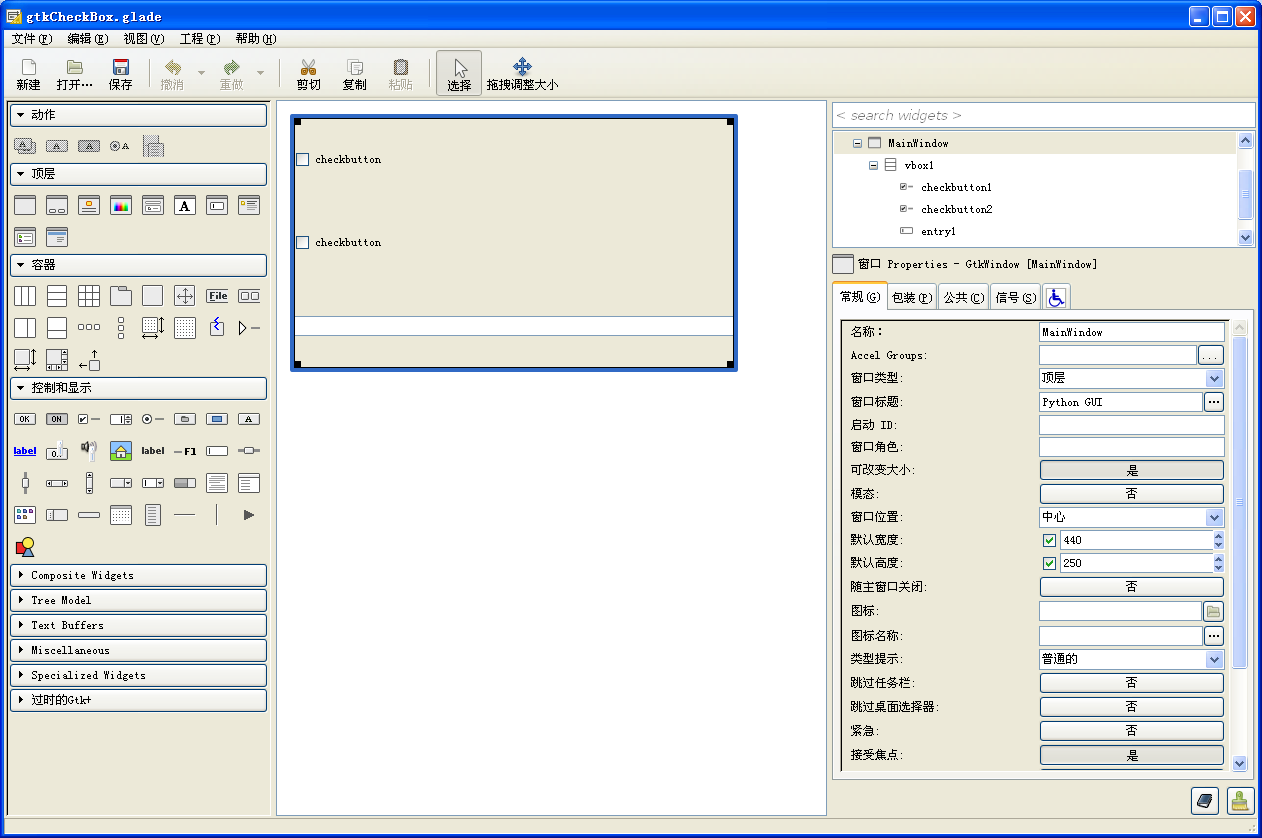
Task: Select the Table container widget in palette
Action: pyautogui.click(x=88, y=295)
